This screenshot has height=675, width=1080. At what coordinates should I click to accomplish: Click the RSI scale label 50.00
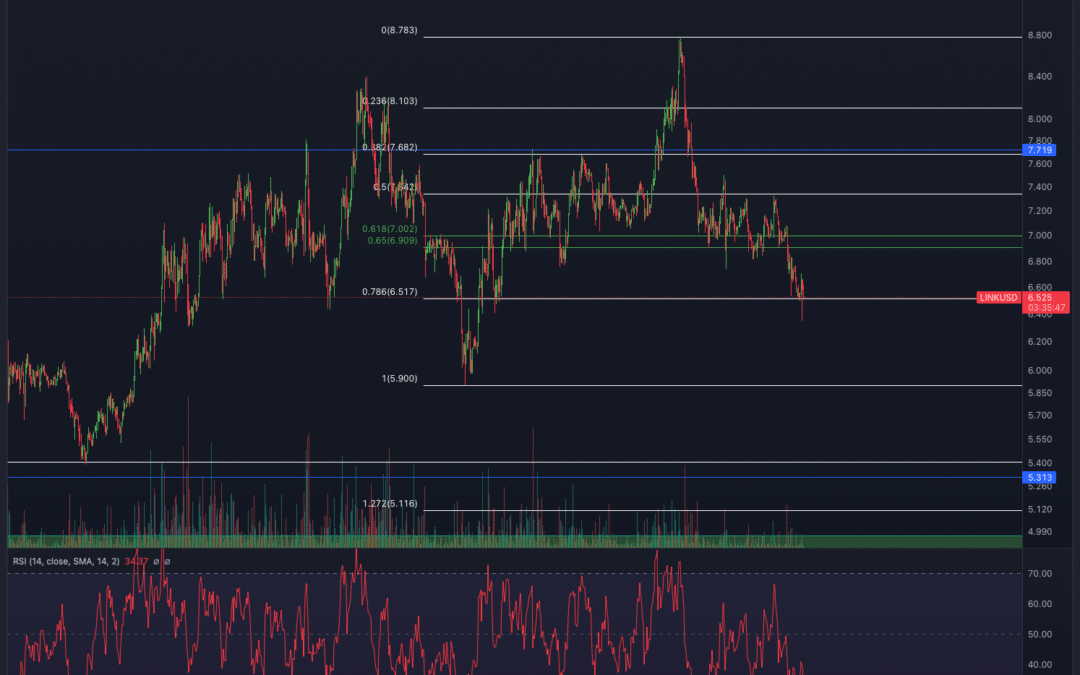point(1039,634)
